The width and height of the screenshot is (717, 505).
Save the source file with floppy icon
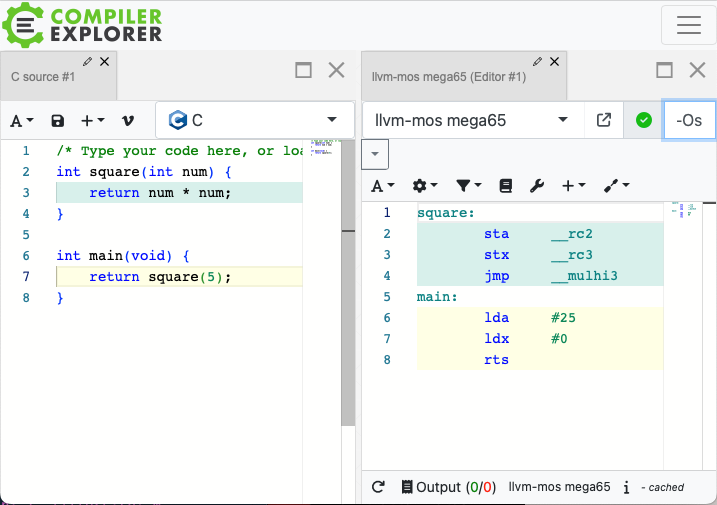coord(58,121)
